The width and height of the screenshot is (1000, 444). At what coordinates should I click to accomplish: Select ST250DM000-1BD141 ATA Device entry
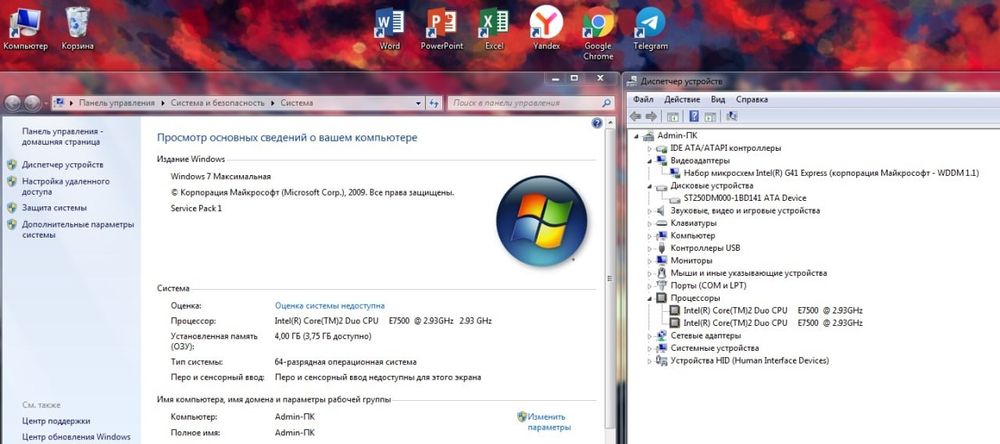(745, 198)
